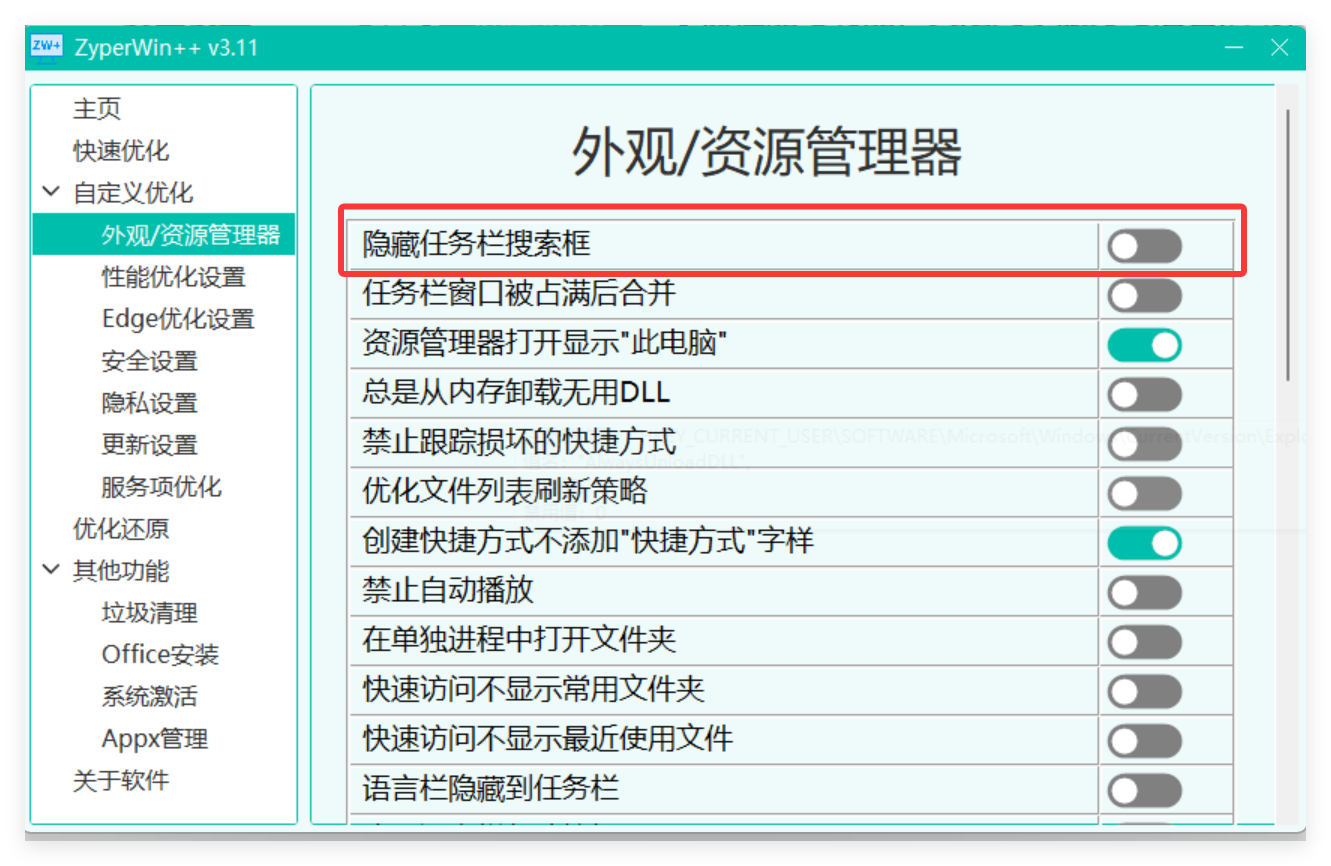Screen dimensions: 1331x866
Task: Open 更新设置 sidebar item
Action: click(x=149, y=445)
